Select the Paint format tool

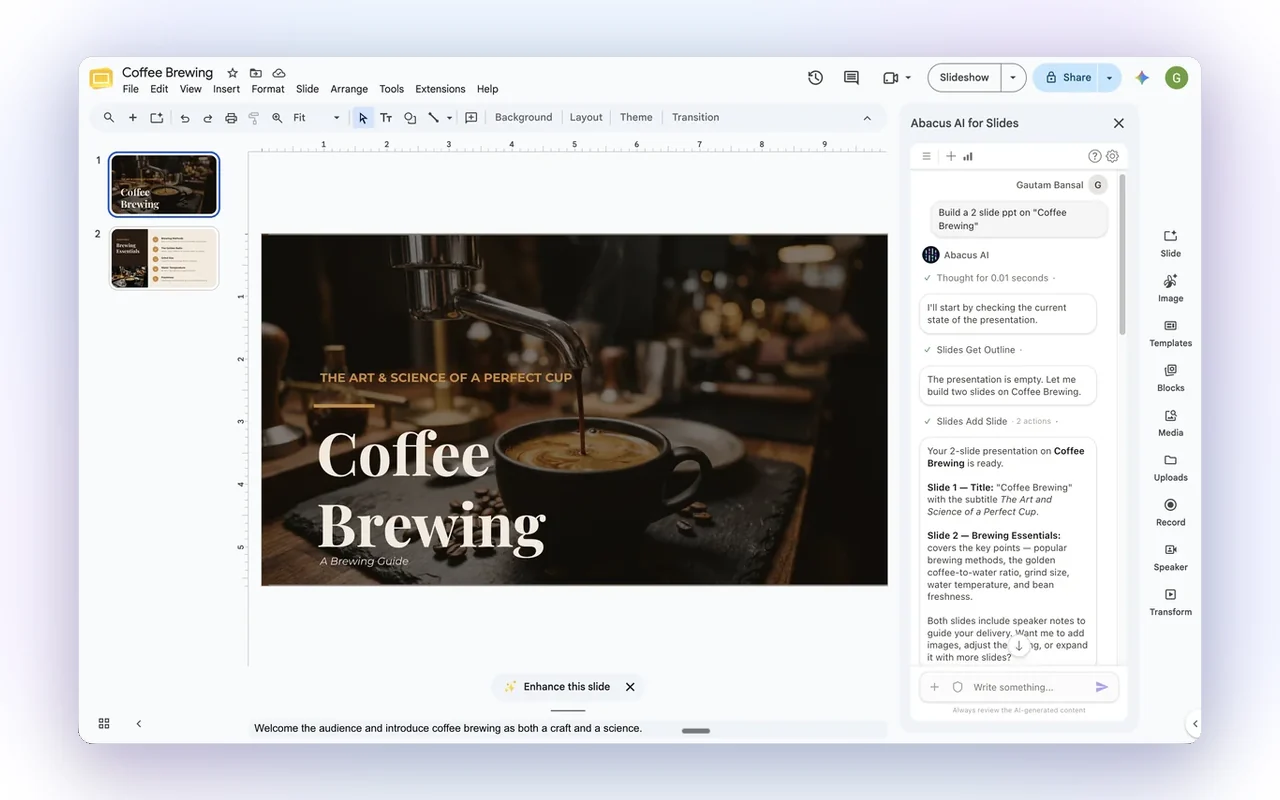pos(254,118)
